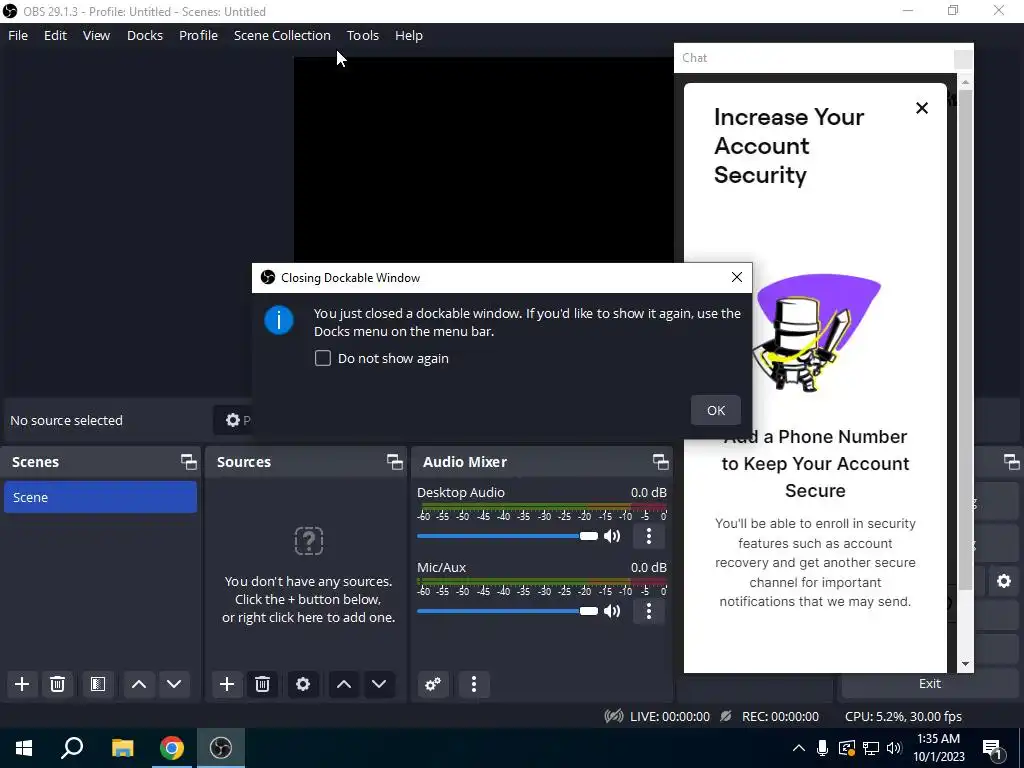Close the Closing Dockable Window dialog
Viewport: 1024px width, 768px height.
737,277
